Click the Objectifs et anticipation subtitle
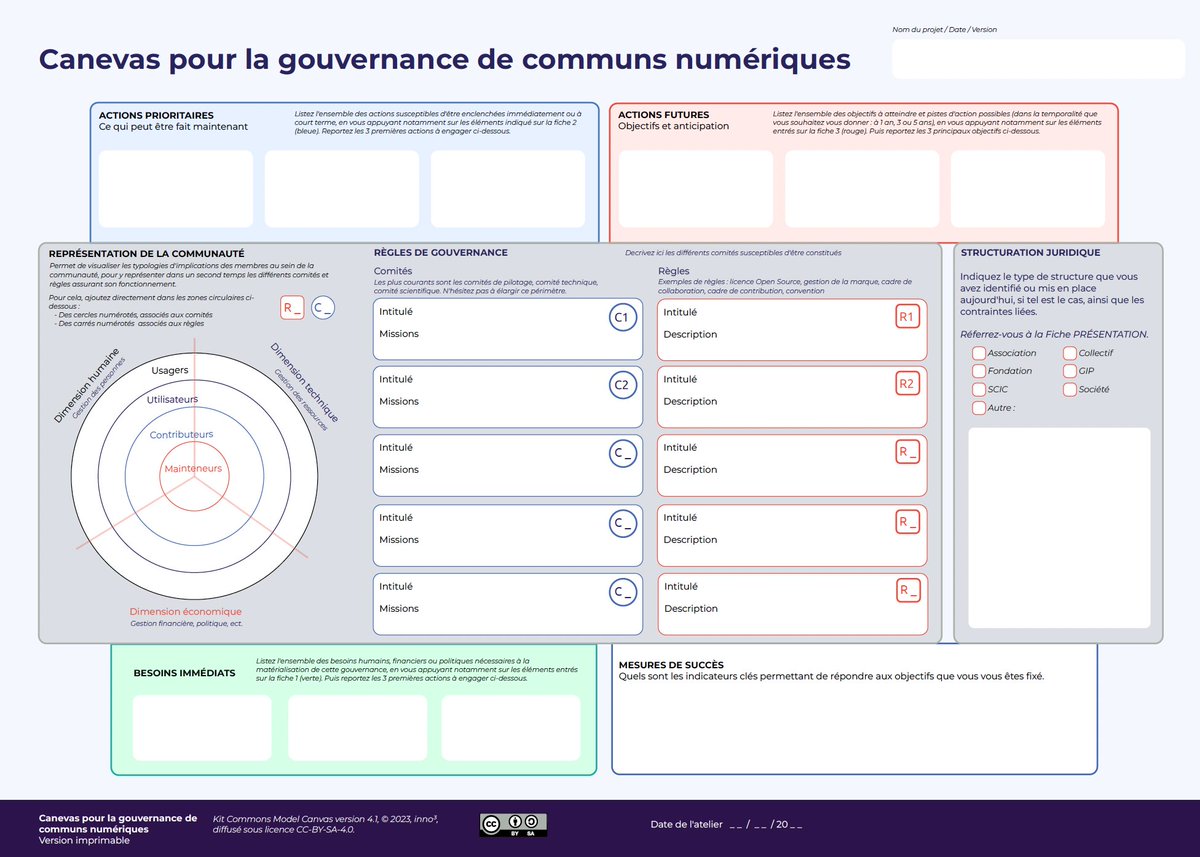Screen dimensions: 1200x857 pos(673,126)
